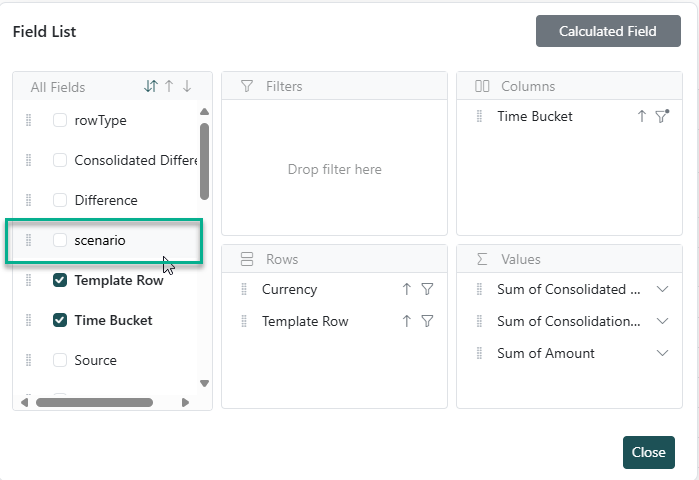Uncheck the Time Bucket field checkbox
699x480 pixels.
pos(60,321)
